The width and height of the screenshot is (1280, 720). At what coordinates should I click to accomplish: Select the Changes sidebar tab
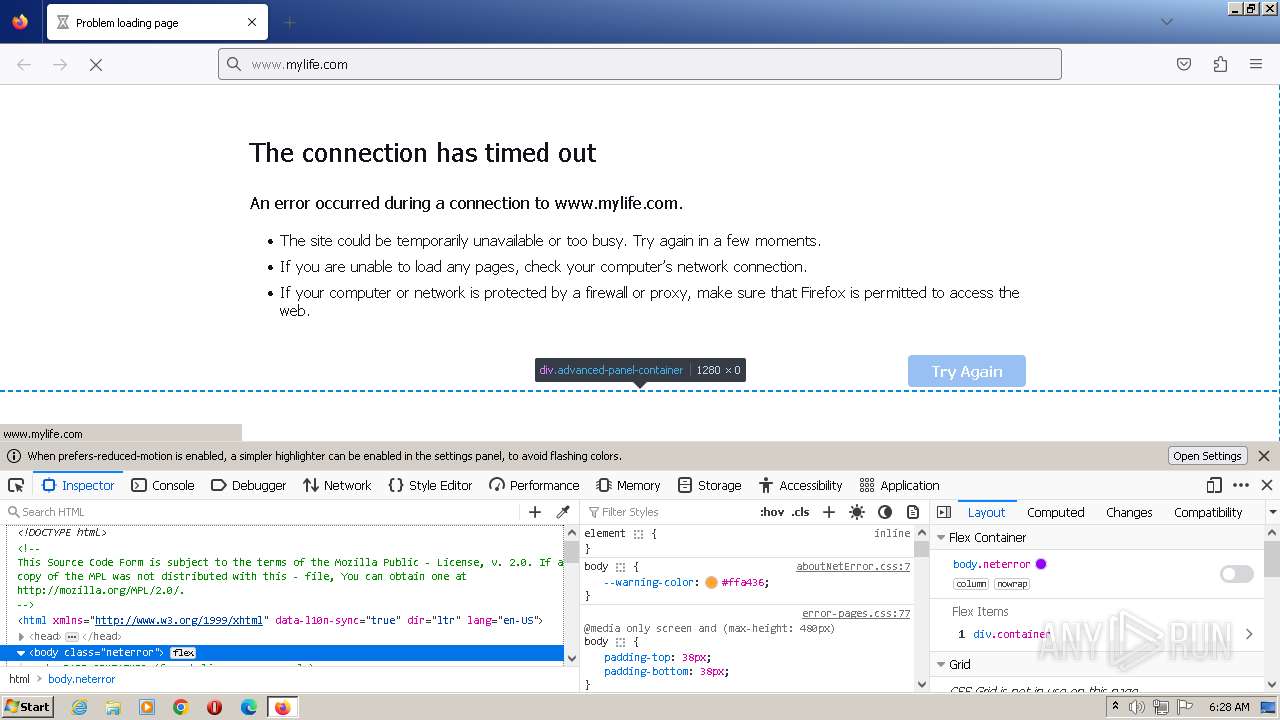tap(1129, 512)
